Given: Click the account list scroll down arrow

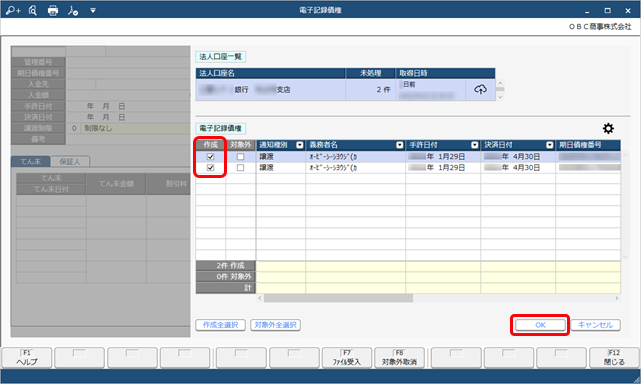Looking at the screenshot, I should 500,97.
